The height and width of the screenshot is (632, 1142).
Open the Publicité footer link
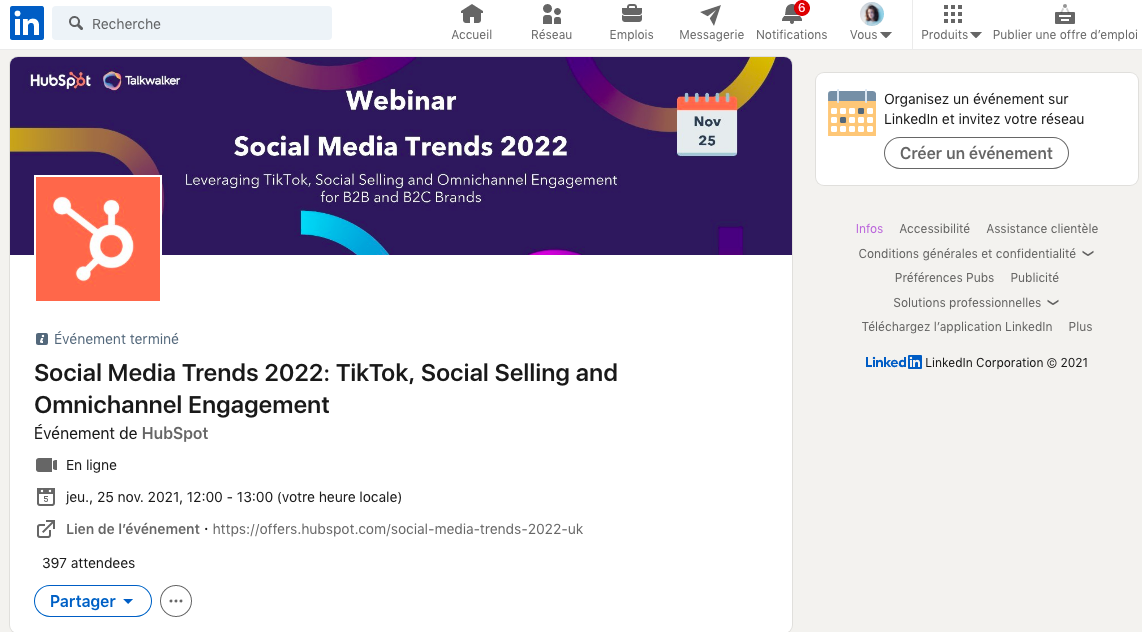(1034, 277)
